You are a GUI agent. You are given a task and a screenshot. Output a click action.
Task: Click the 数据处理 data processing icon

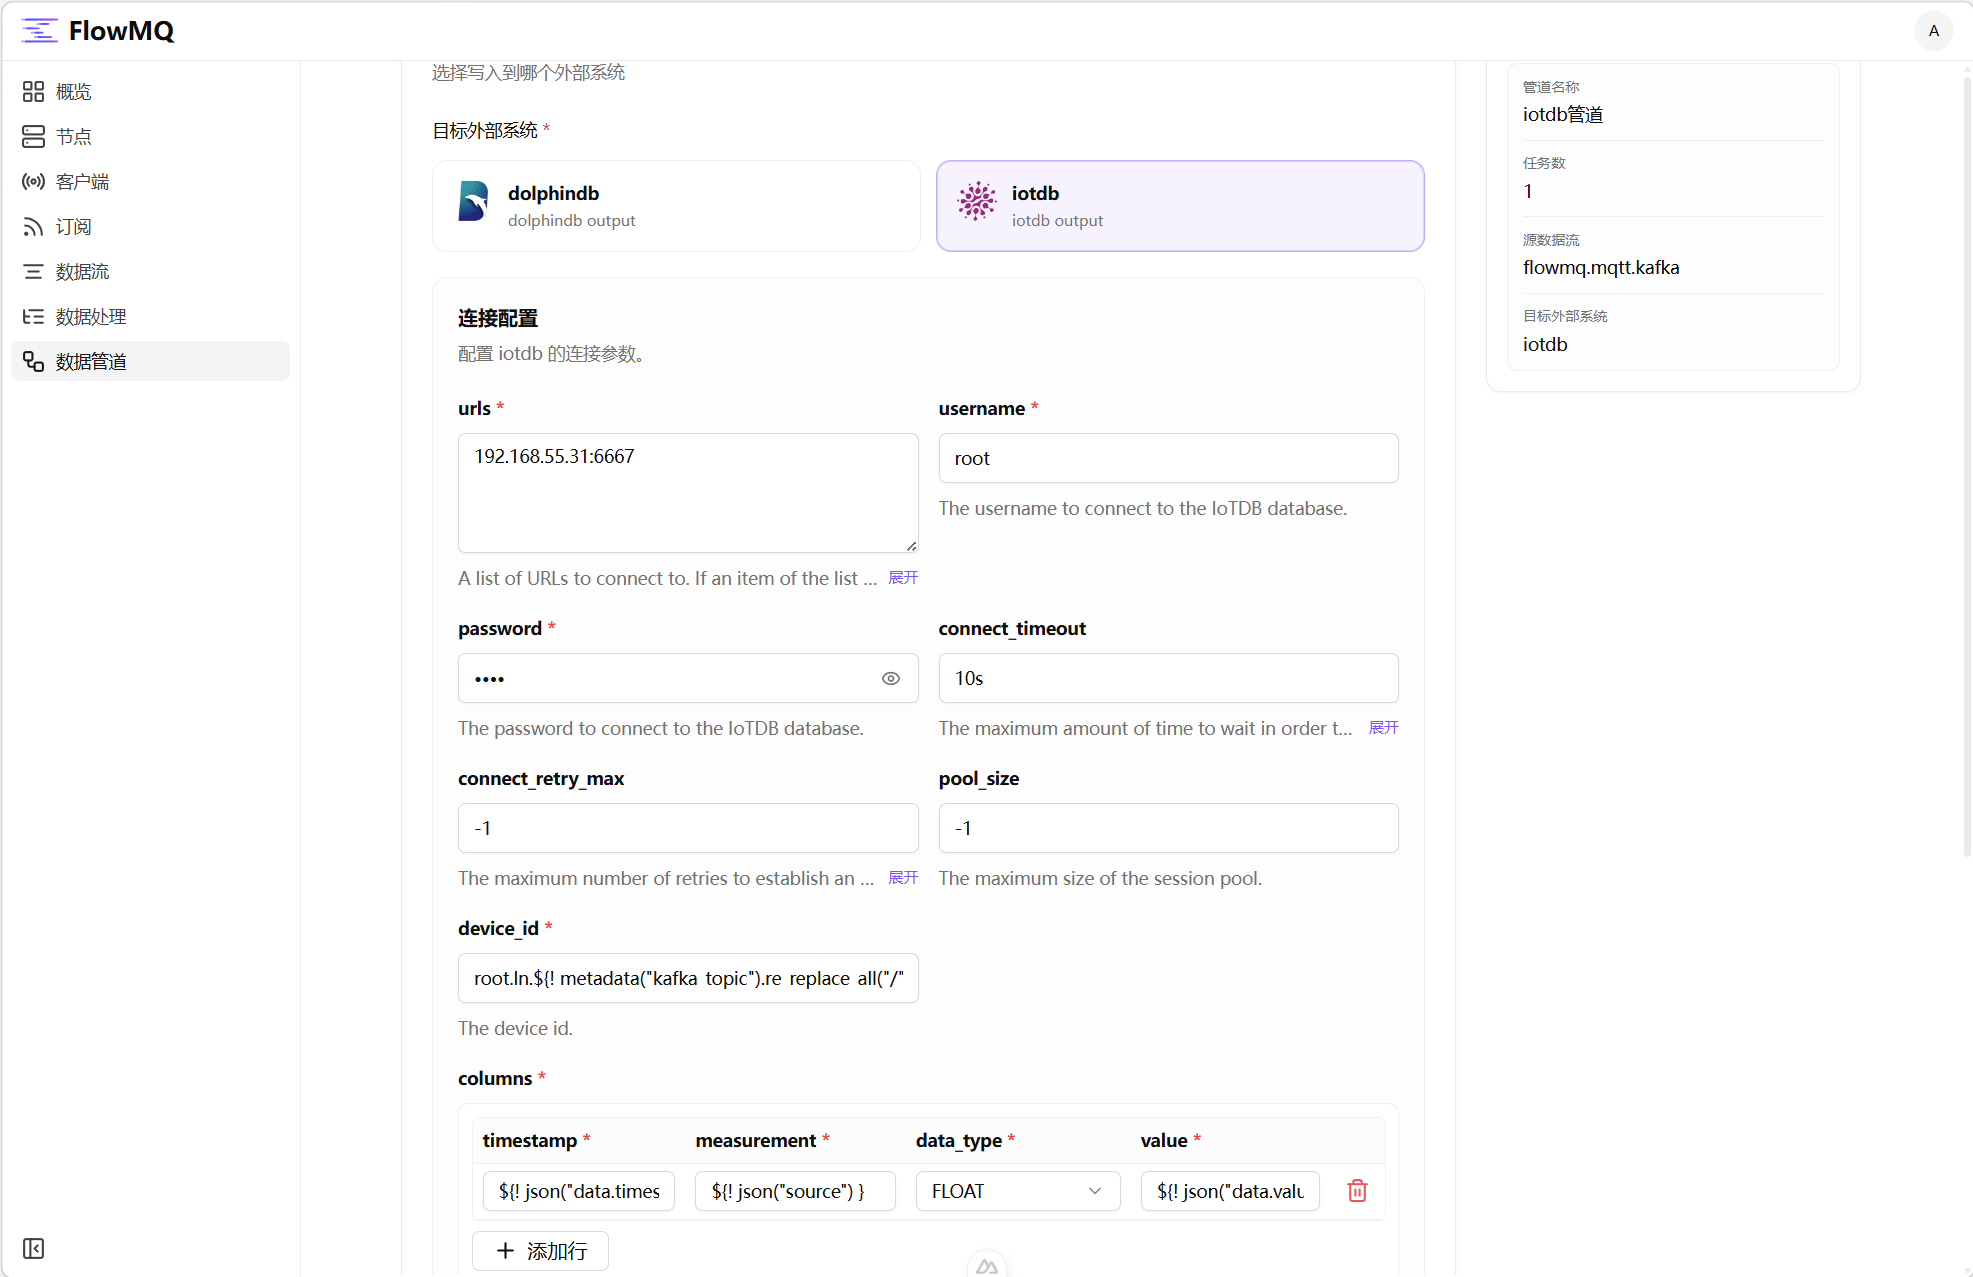coord(33,317)
